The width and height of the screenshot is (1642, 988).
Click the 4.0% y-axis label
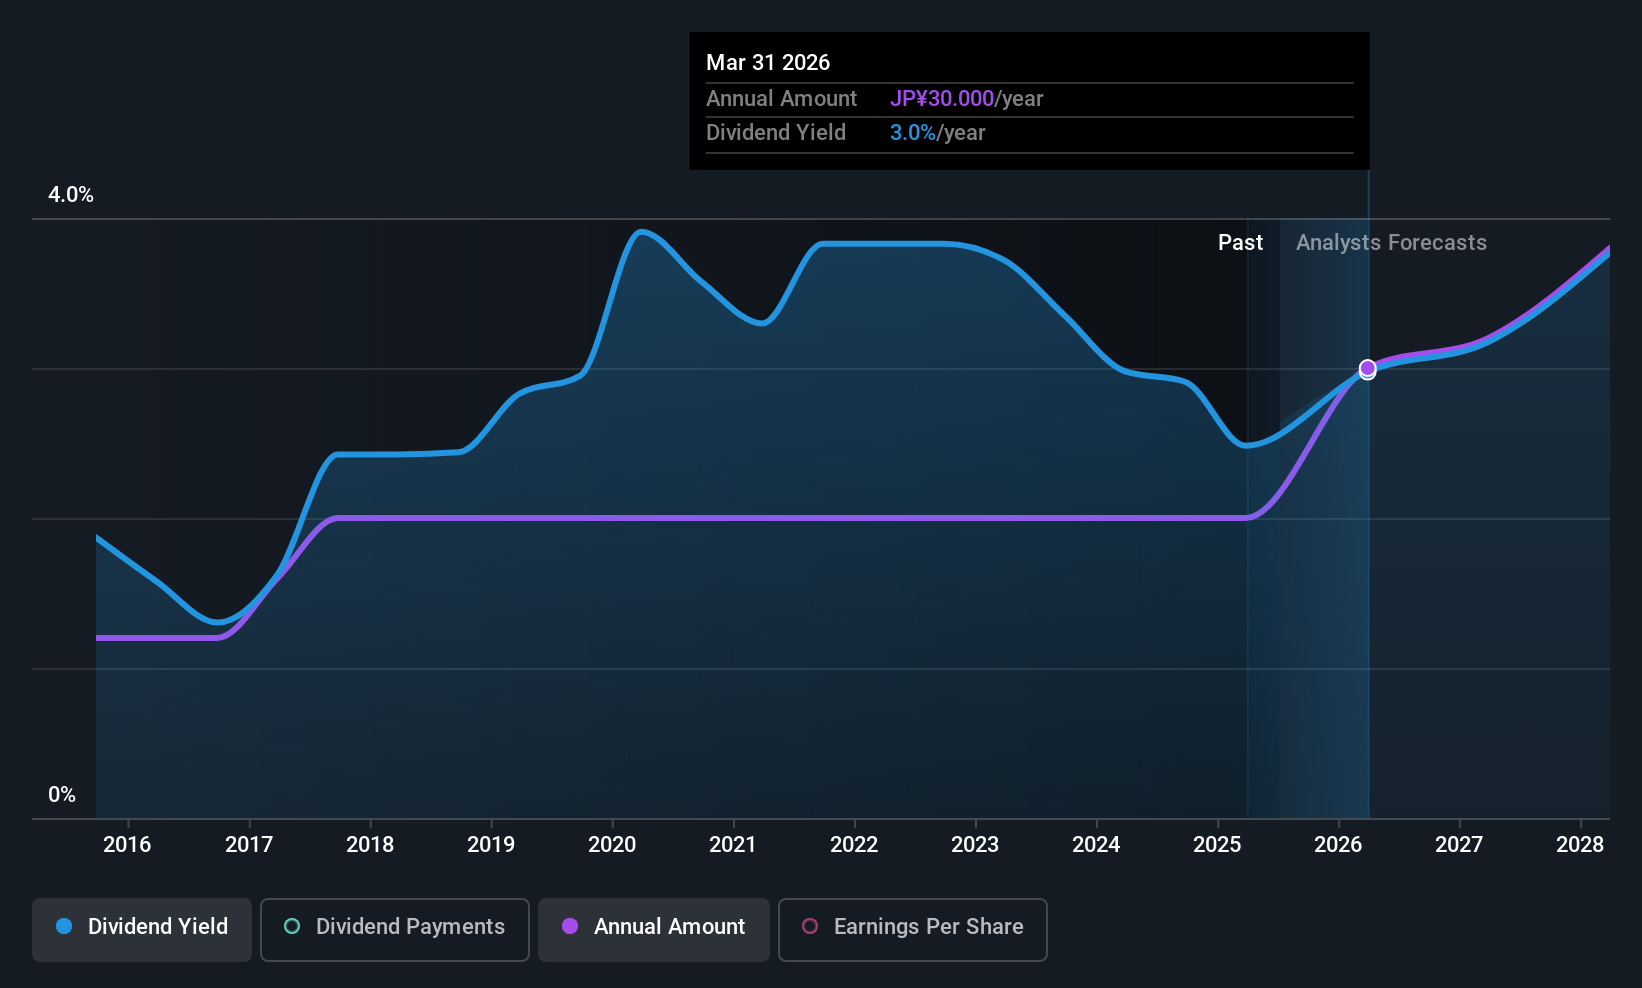[71, 195]
